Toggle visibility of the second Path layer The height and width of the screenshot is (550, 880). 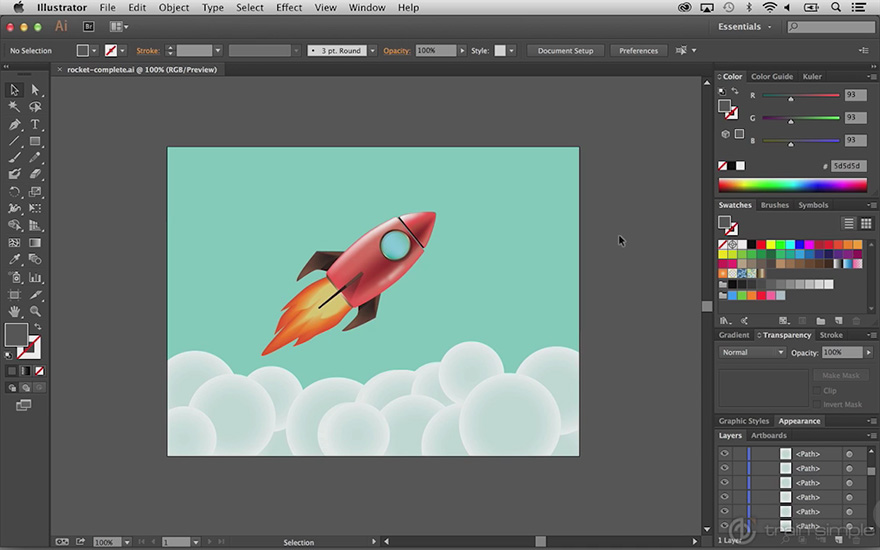(x=725, y=468)
